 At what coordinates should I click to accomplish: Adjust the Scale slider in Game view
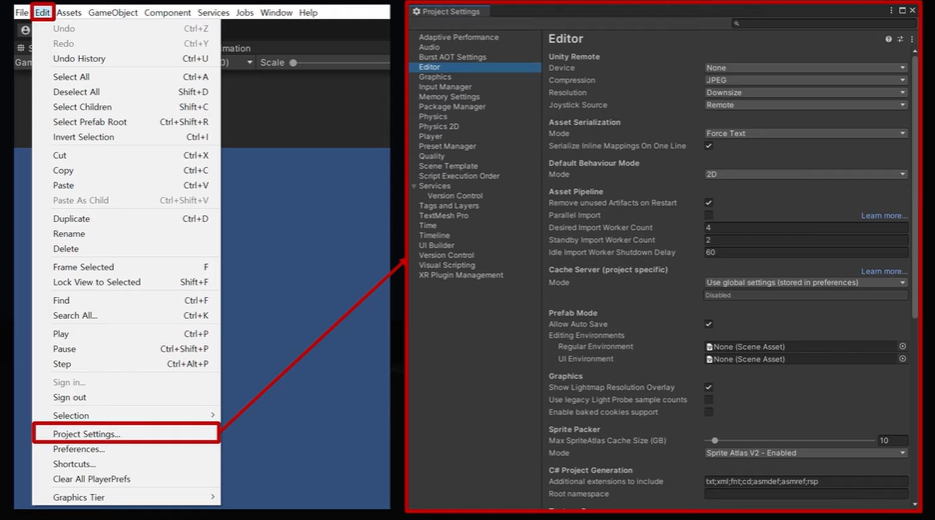(293, 63)
